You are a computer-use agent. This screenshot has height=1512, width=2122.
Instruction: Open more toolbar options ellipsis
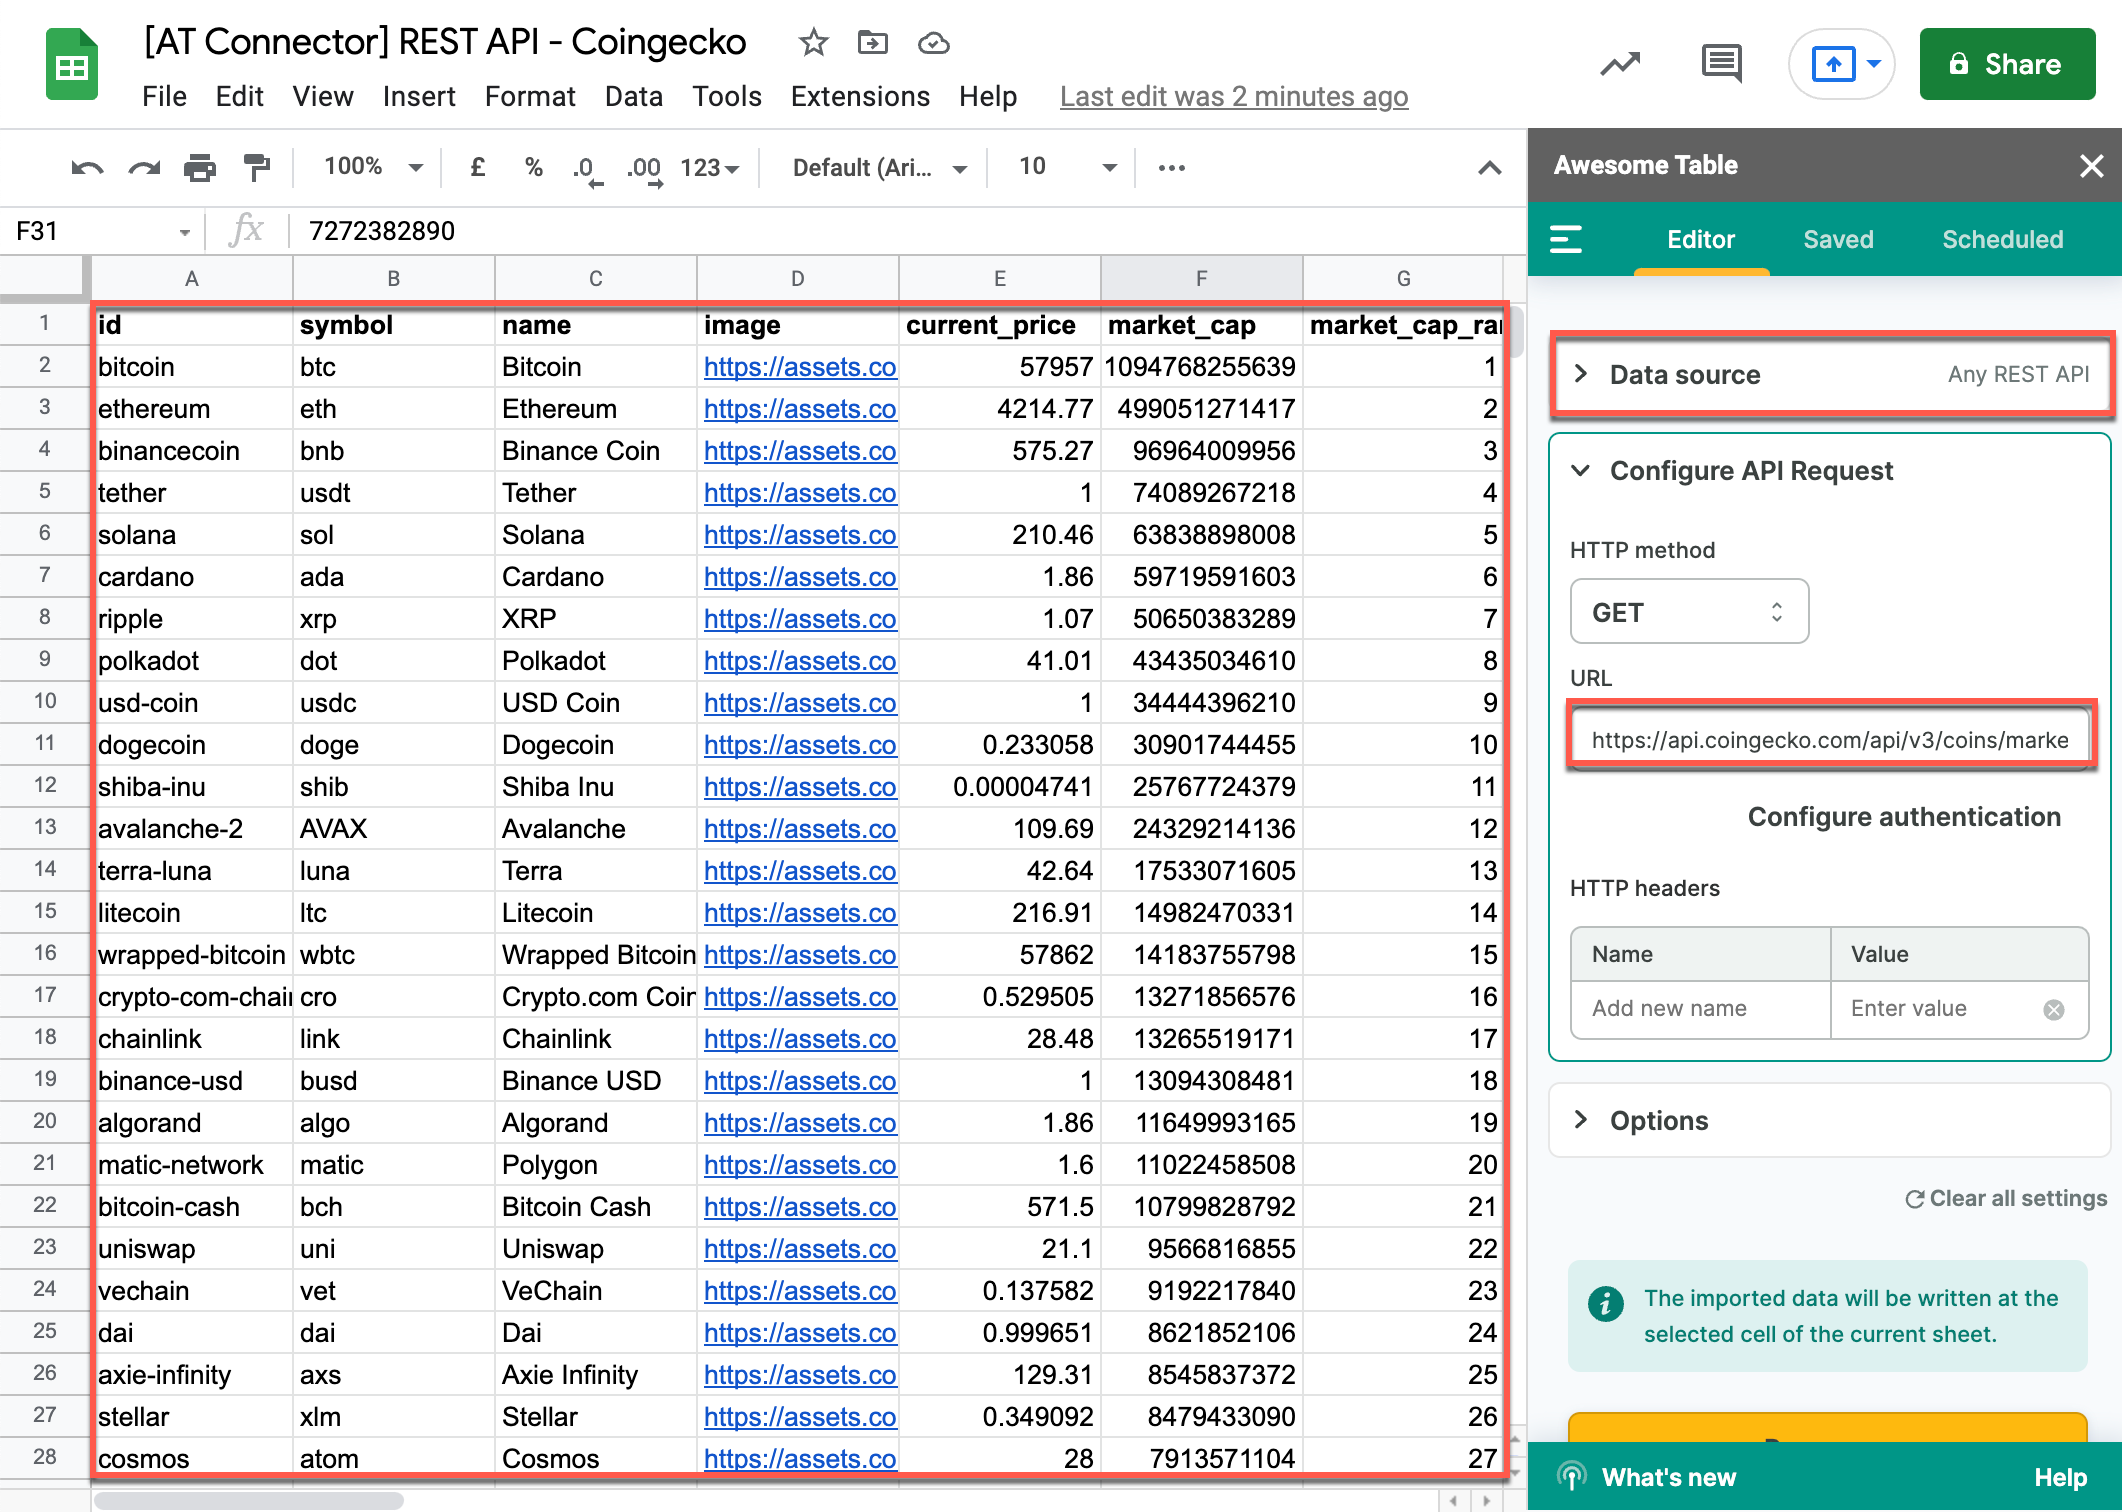[x=1172, y=167]
